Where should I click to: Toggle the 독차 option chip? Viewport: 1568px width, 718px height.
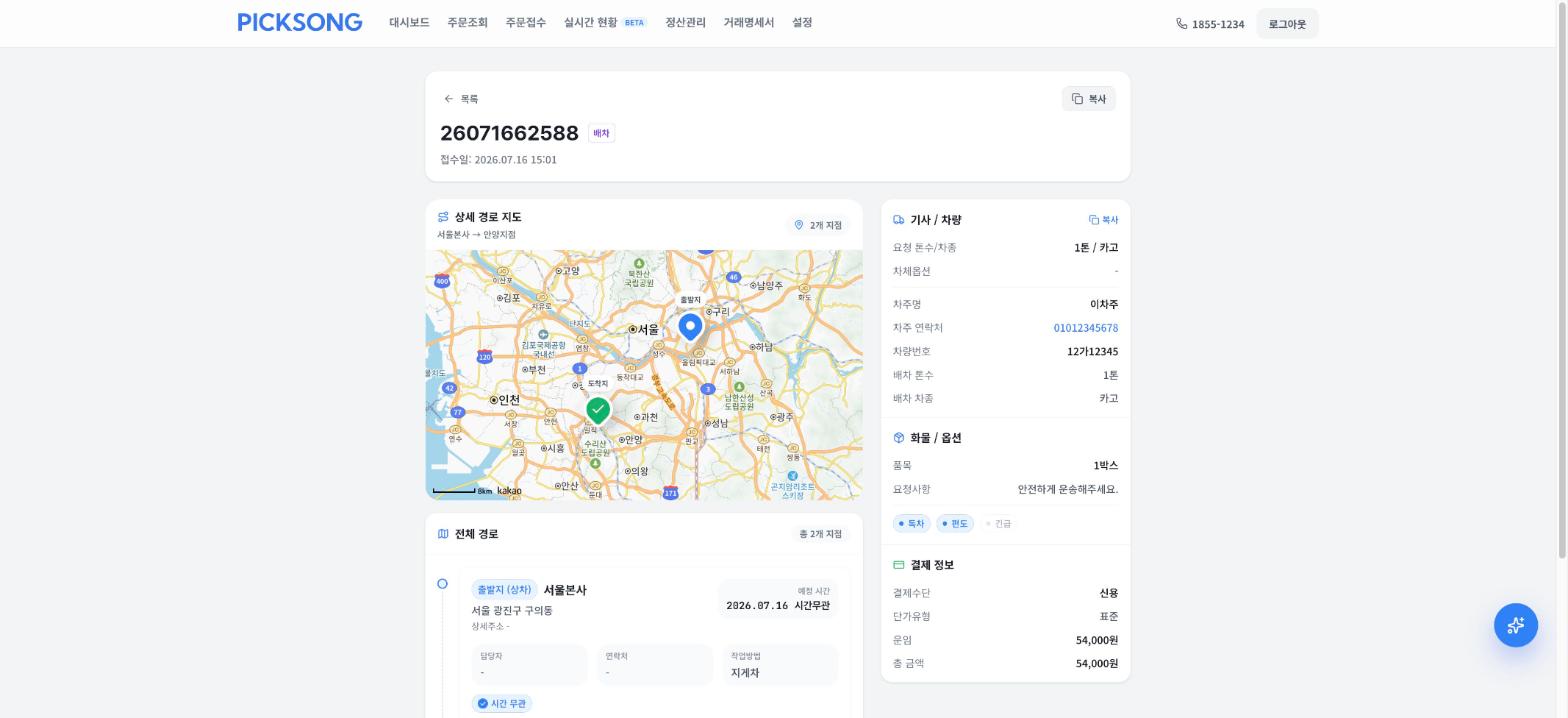911,523
